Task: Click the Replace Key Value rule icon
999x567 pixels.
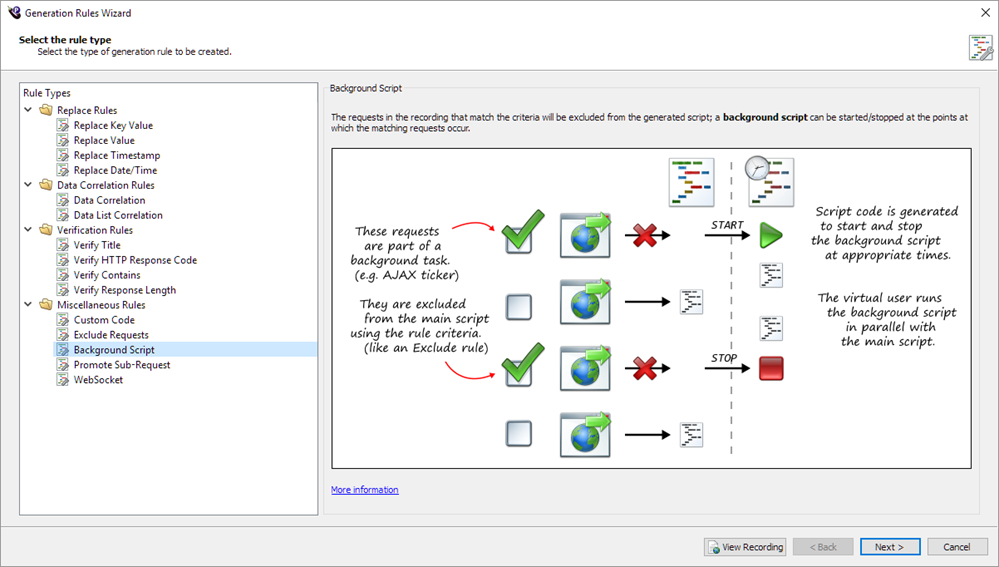Action: [63, 126]
